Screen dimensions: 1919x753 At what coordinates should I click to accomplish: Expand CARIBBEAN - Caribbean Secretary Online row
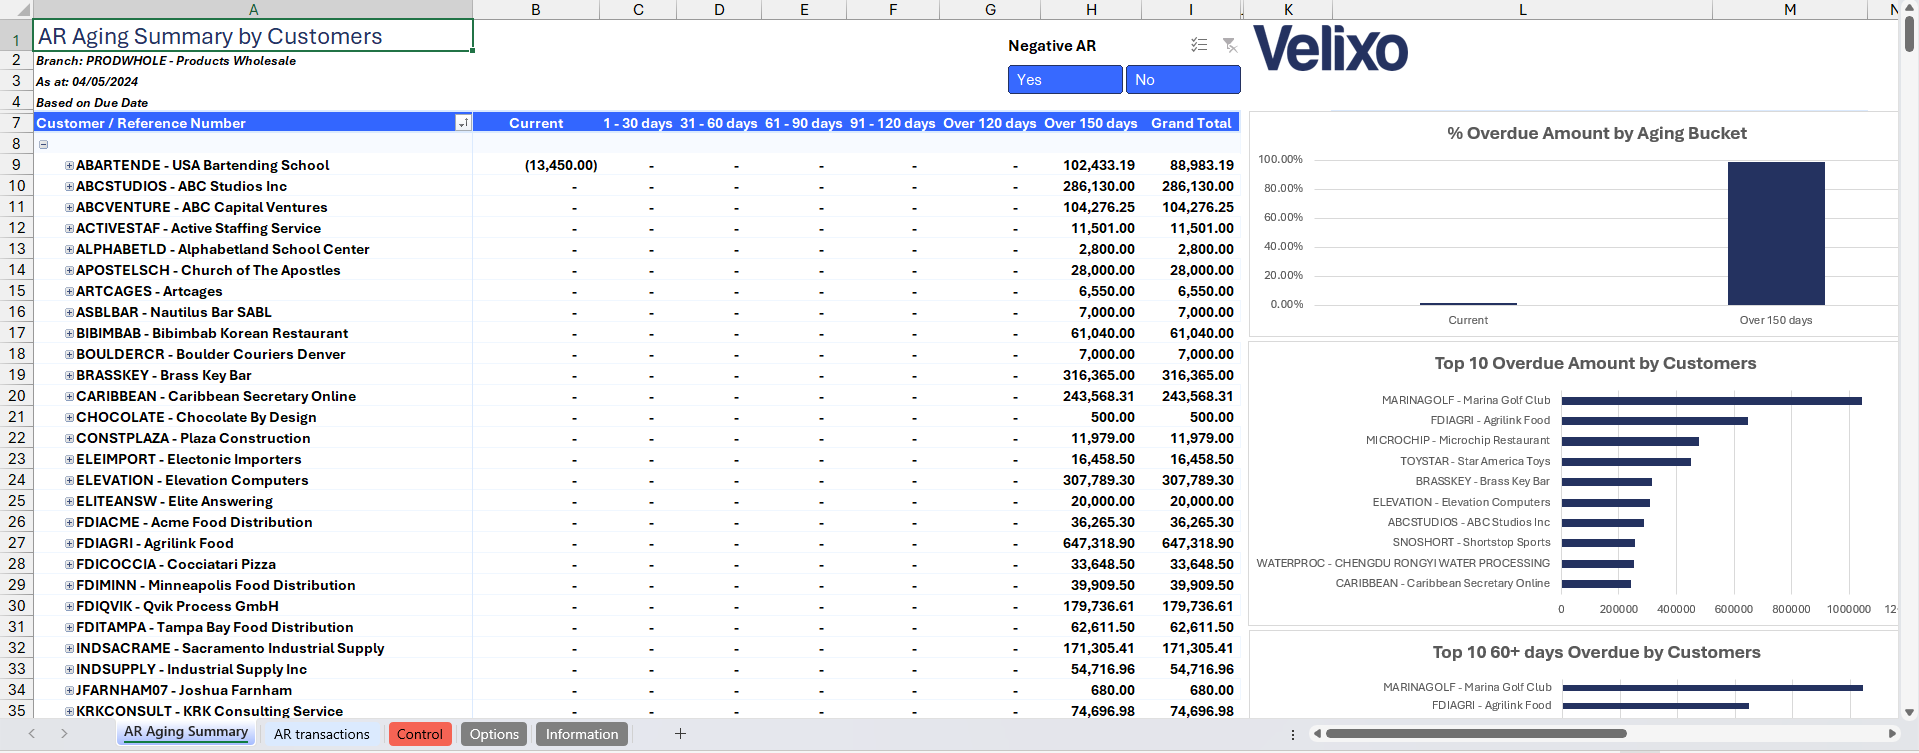(x=70, y=396)
